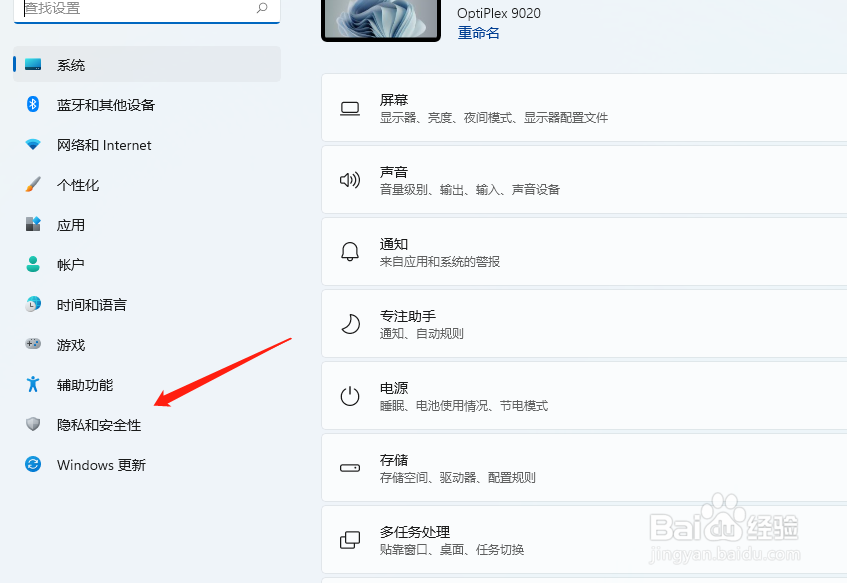Open 辅助功能 settings

click(x=147, y=384)
